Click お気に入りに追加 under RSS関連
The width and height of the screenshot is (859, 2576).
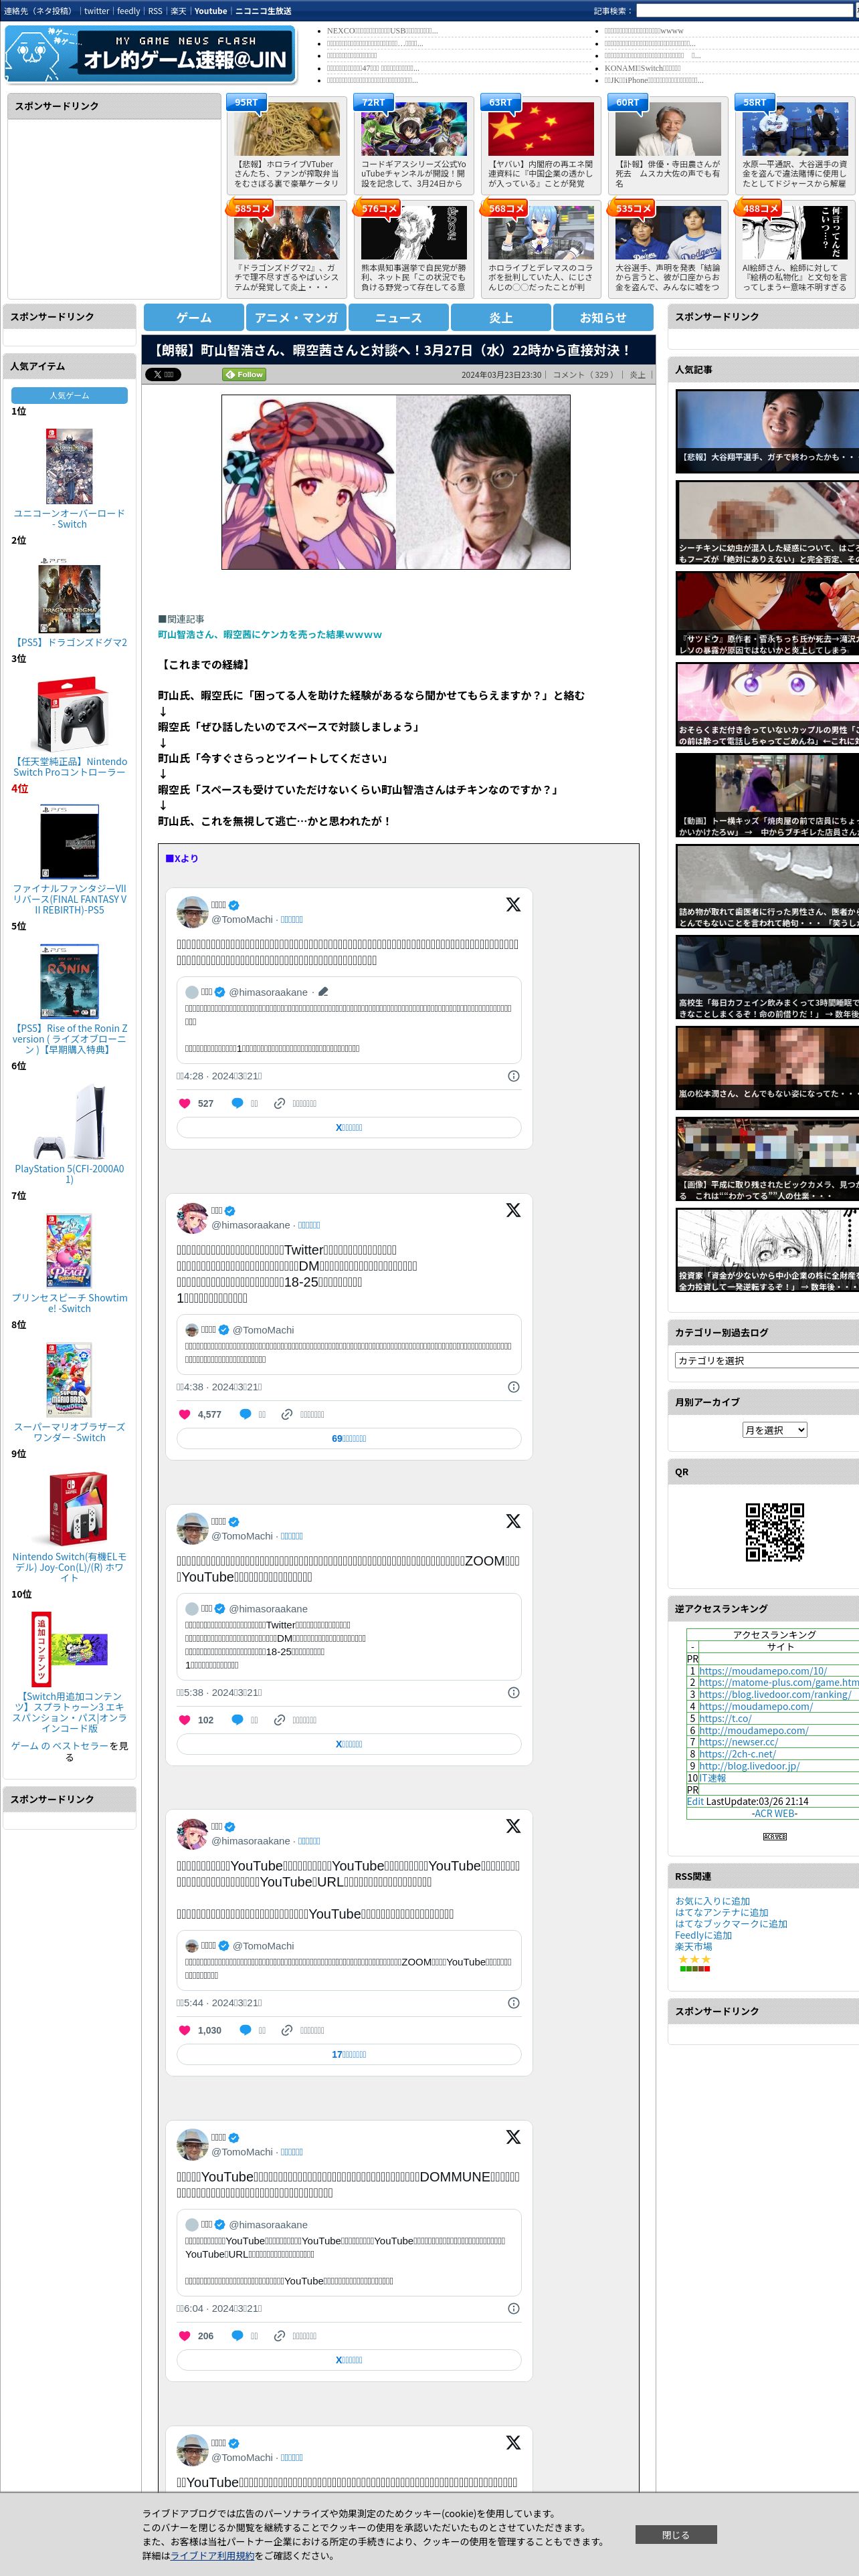tap(712, 1901)
